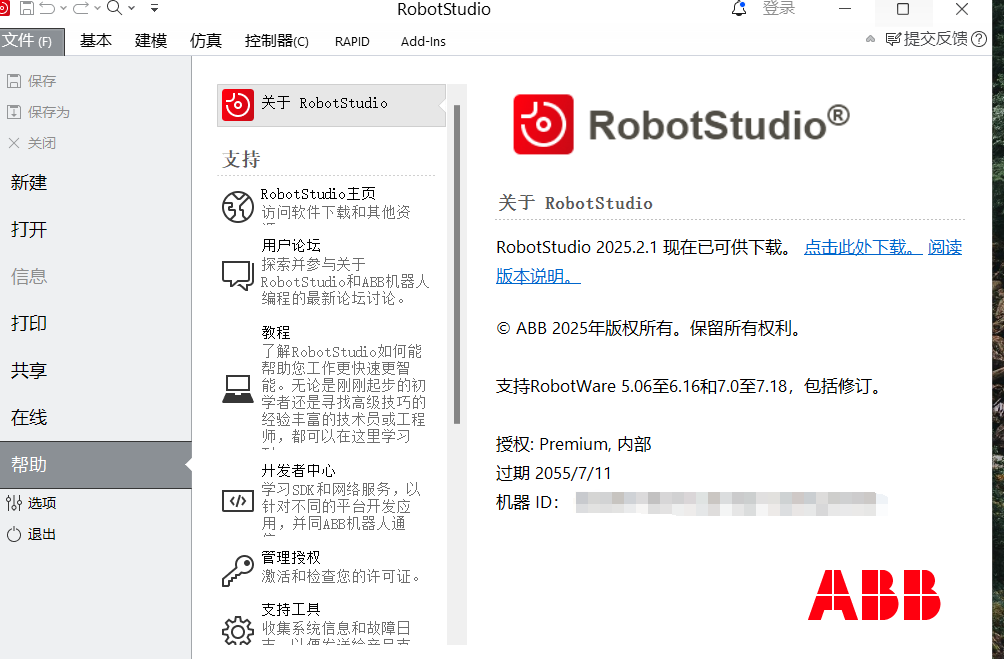Image resolution: width=1004 pixels, height=659 pixels.
Task: Open the 教程 laptop icon
Action: click(x=238, y=388)
